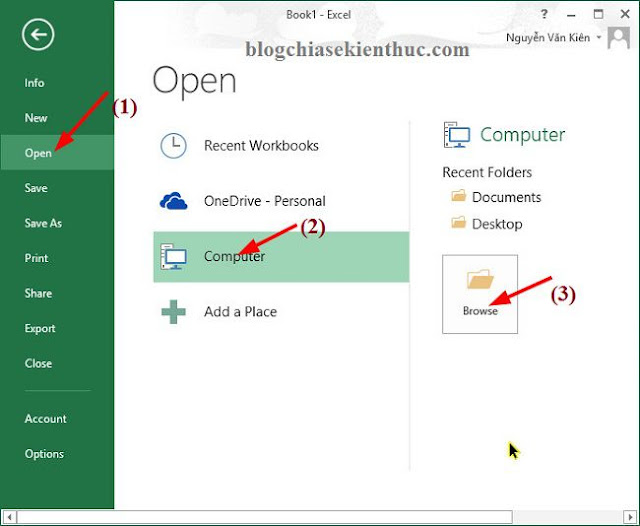Image resolution: width=640 pixels, height=526 pixels.
Task: Click the OneDrive cloud icon
Action: tap(173, 201)
